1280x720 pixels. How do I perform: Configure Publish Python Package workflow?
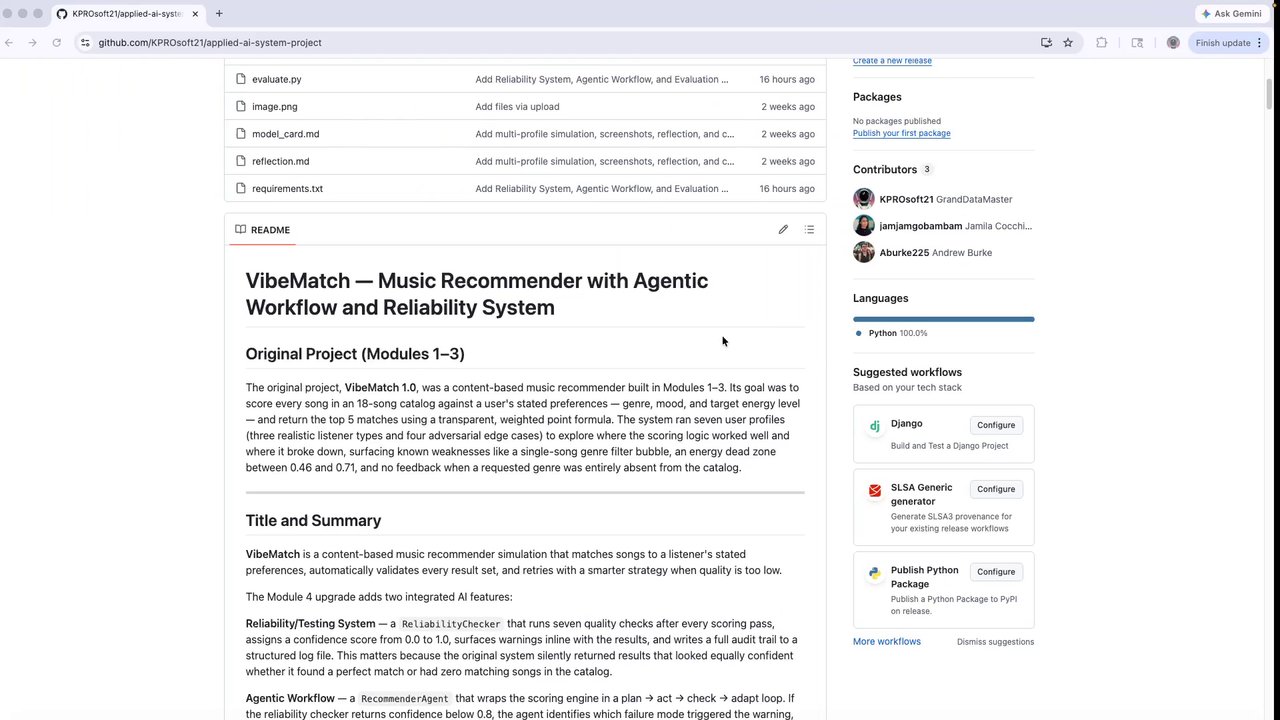pos(996,572)
